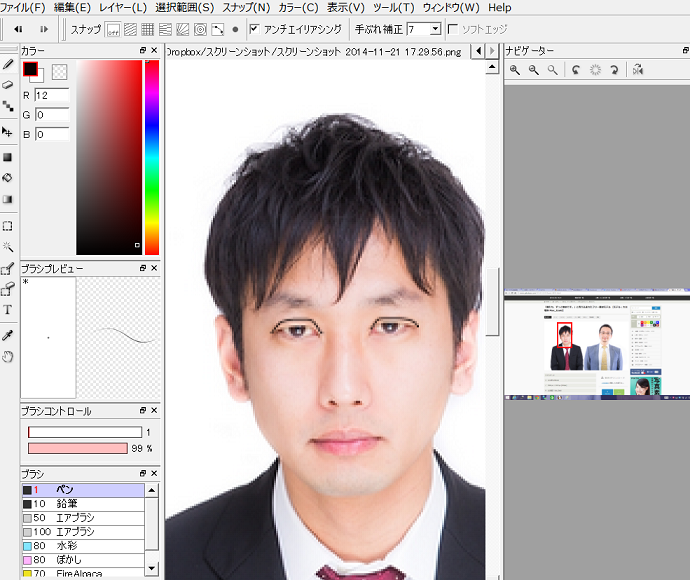Open the レイヤー(L) menu
The height and width of the screenshot is (580, 690).
(123, 7)
